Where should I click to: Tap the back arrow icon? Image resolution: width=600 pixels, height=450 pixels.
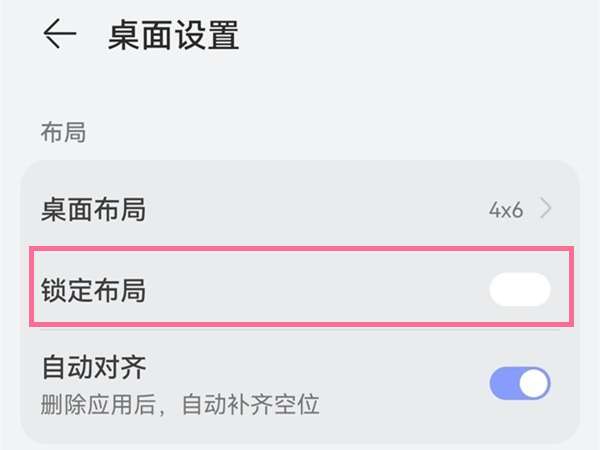pyautogui.click(x=60, y=35)
